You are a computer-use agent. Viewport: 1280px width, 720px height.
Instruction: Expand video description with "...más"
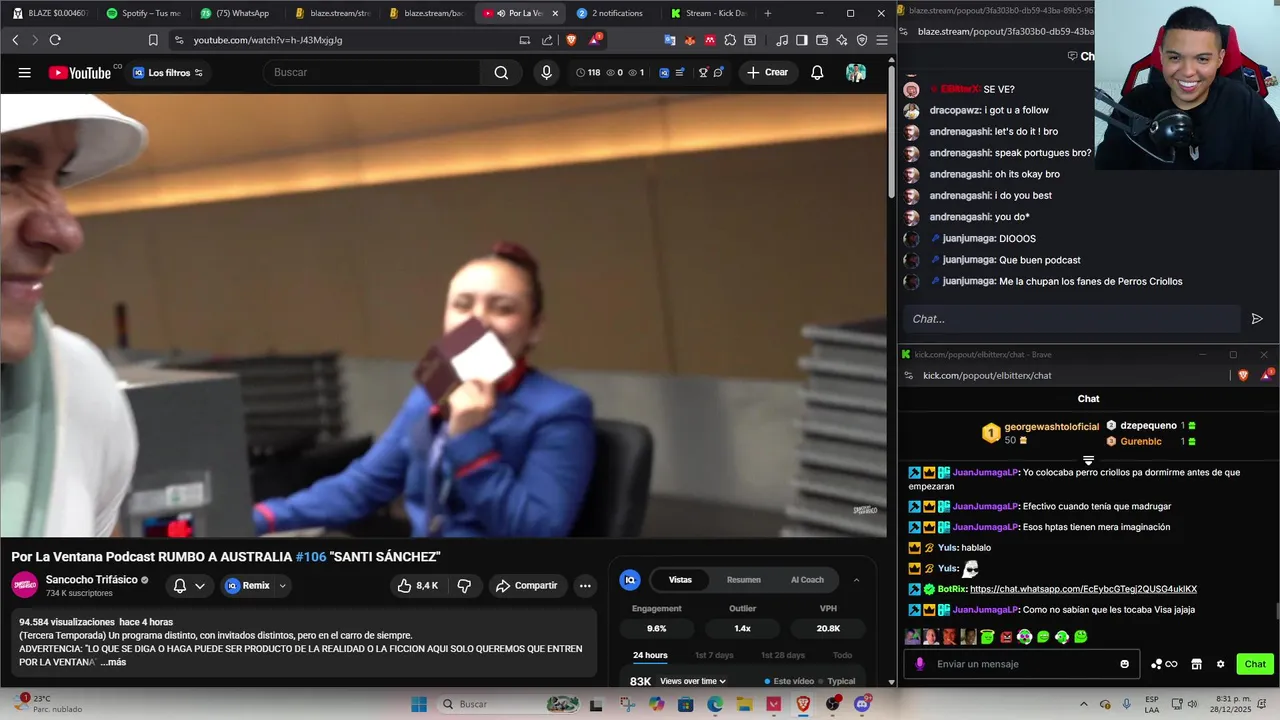[x=113, y=662]
